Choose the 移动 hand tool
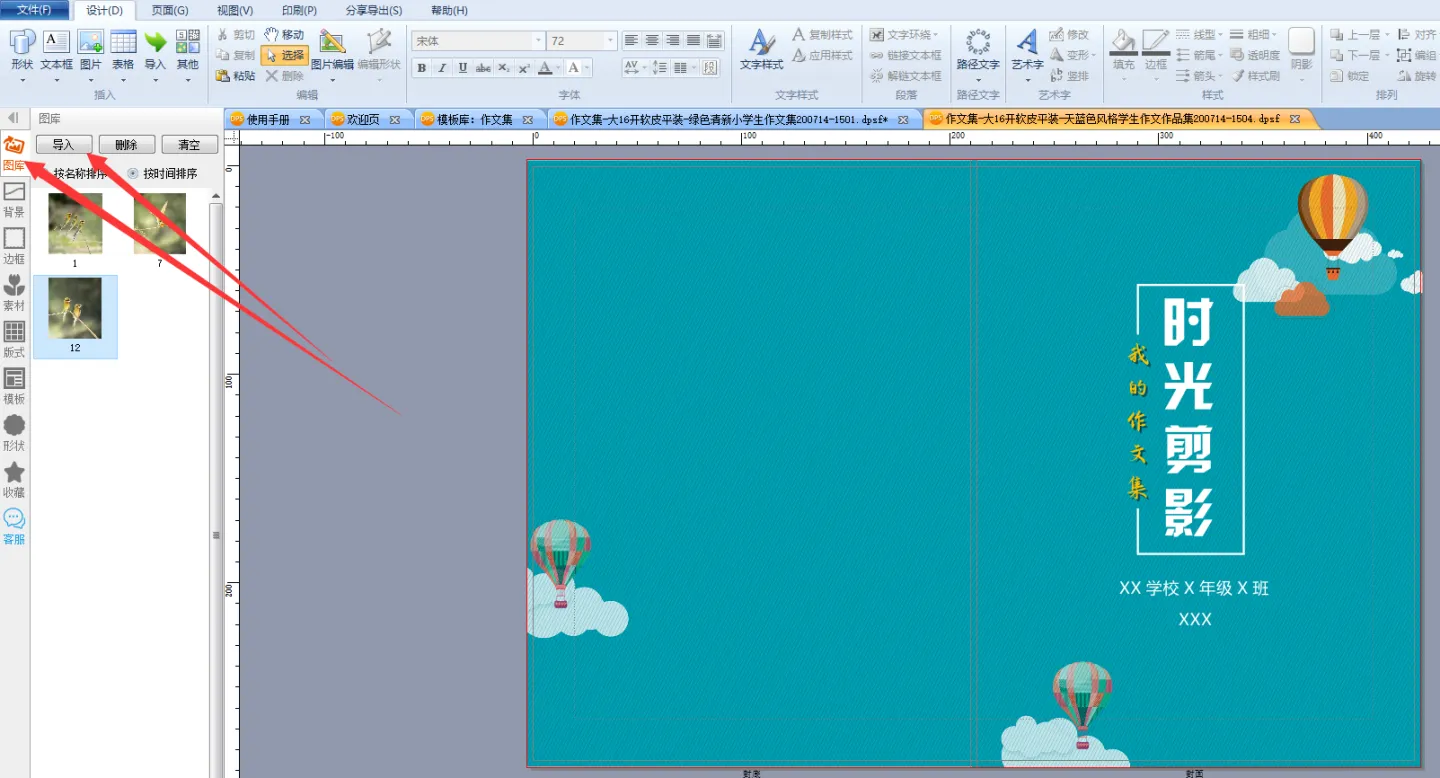 coord(284,35)
